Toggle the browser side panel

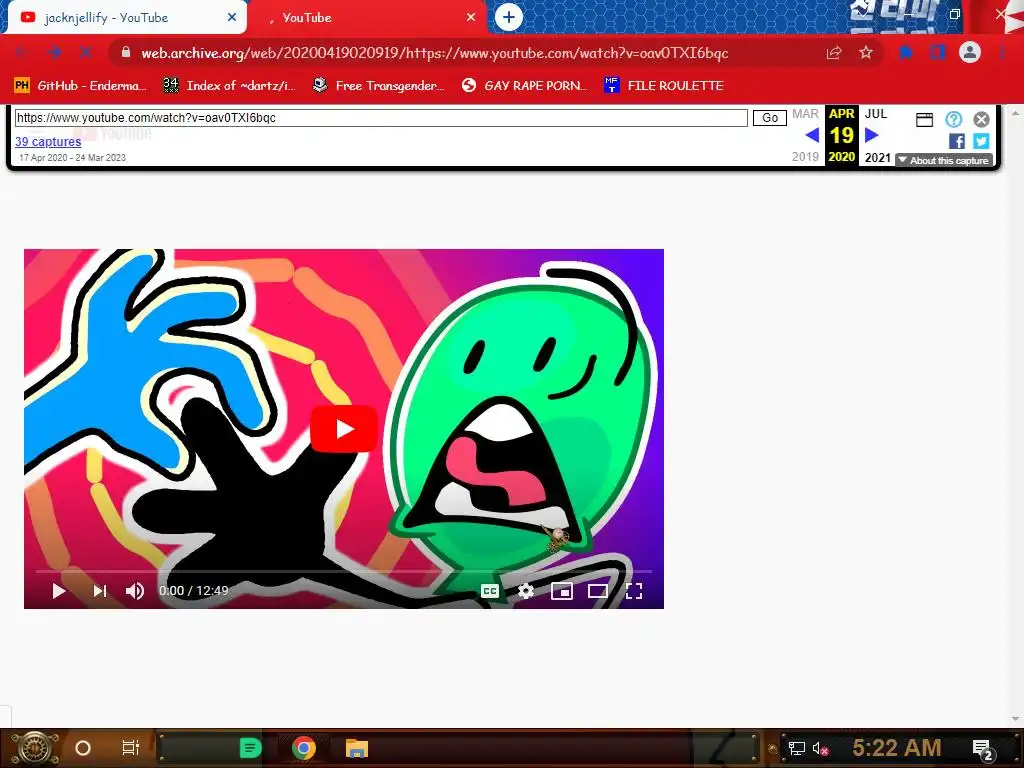coord(938,53)
